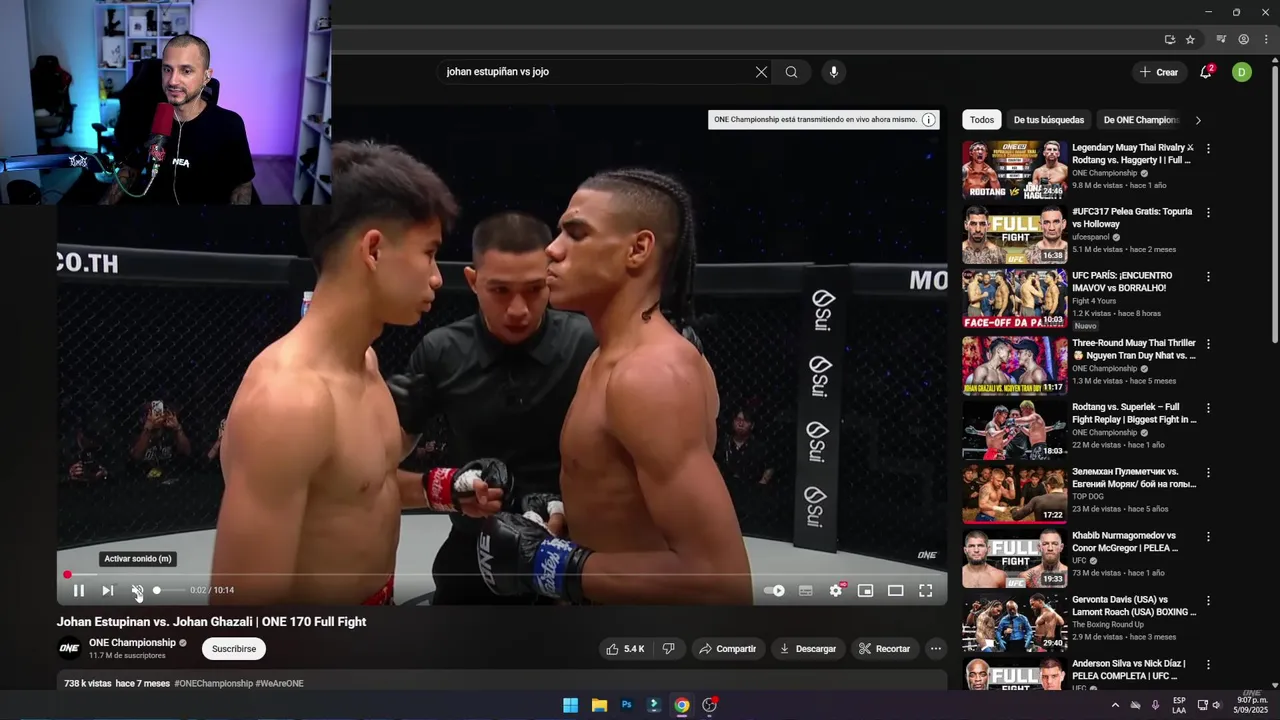
Task: Open Three-Round Muay Thai Thriller video title
Action: 1134,349
